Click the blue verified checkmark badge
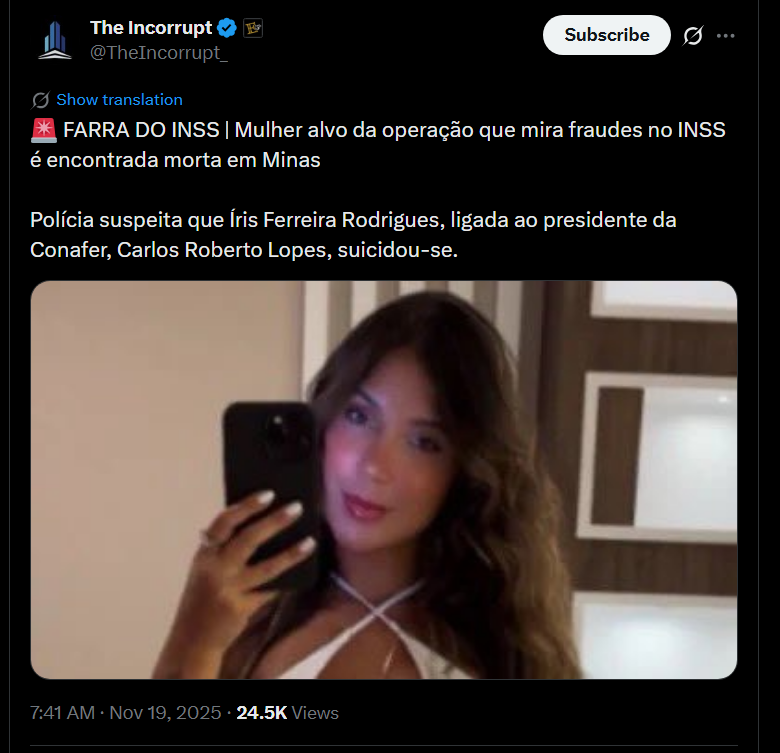 click(227, 28)
